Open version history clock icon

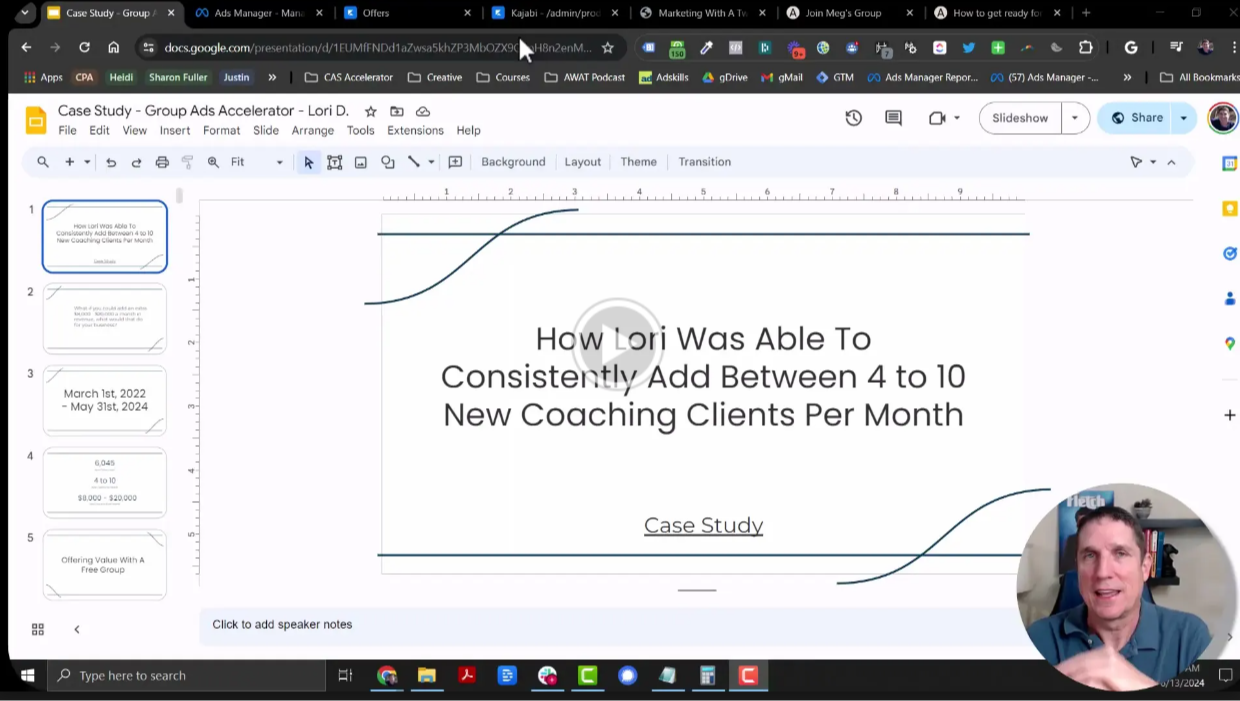click(853, 118)
